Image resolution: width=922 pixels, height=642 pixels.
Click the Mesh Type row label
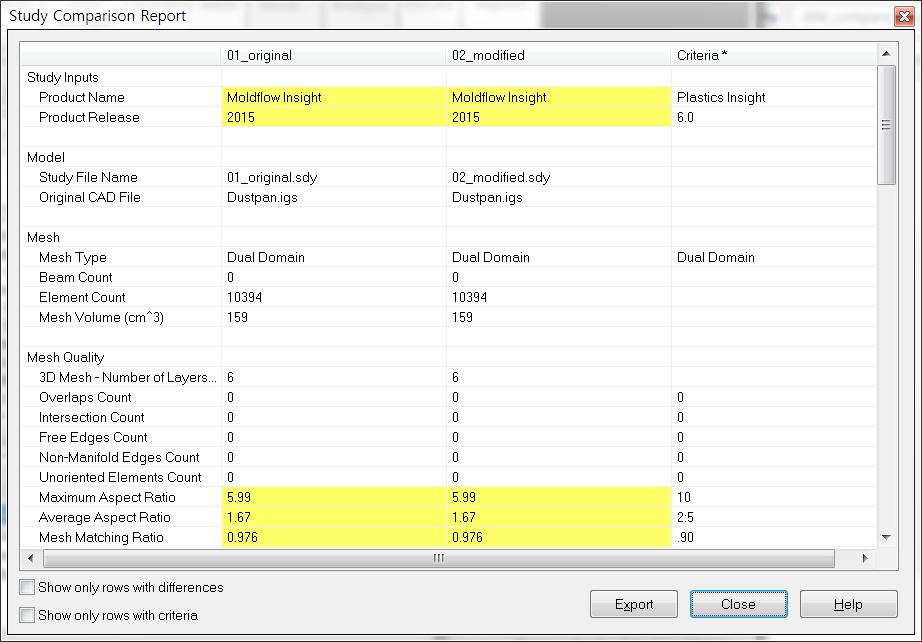tap(73, 258)
